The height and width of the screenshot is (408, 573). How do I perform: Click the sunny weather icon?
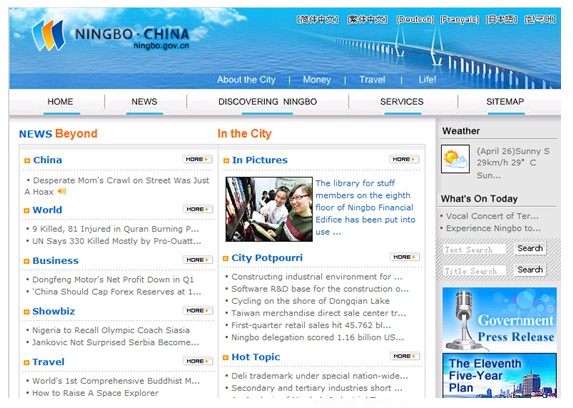[x=455, y=159]
